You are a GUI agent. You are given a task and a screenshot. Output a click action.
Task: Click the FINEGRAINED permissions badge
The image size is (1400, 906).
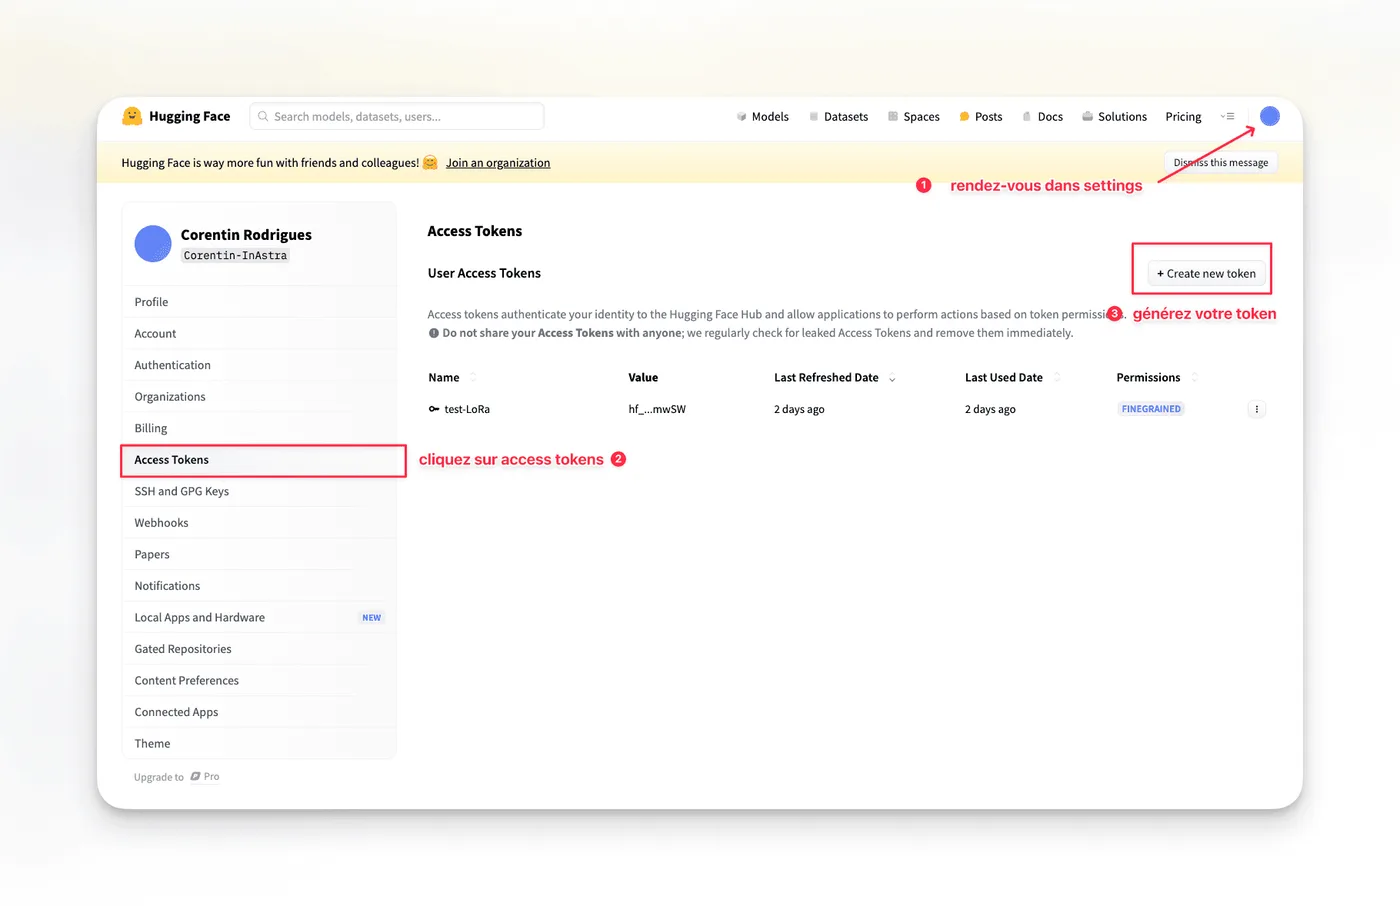[x=1151, y=409]
